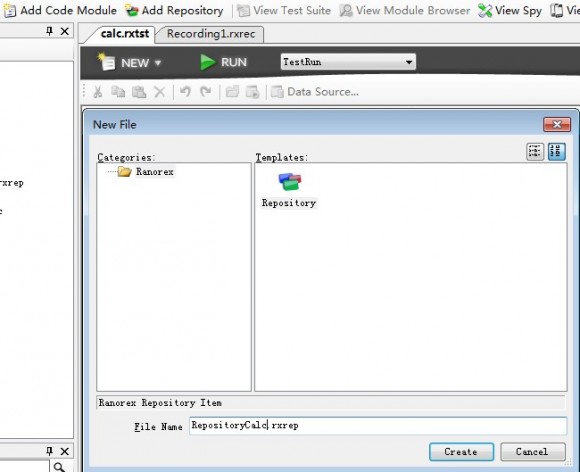Open the TestRun configuration dropdown

[348, 62]
